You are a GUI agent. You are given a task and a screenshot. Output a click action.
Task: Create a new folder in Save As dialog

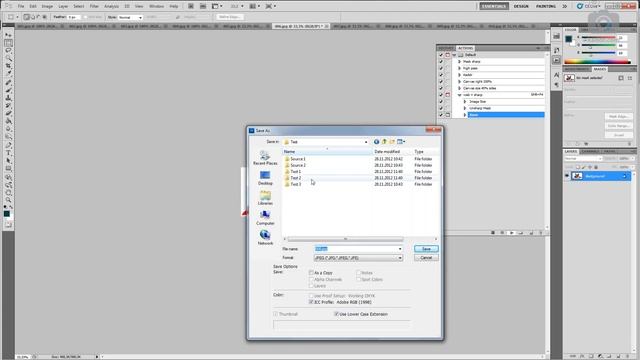click(x=392, y=142)
